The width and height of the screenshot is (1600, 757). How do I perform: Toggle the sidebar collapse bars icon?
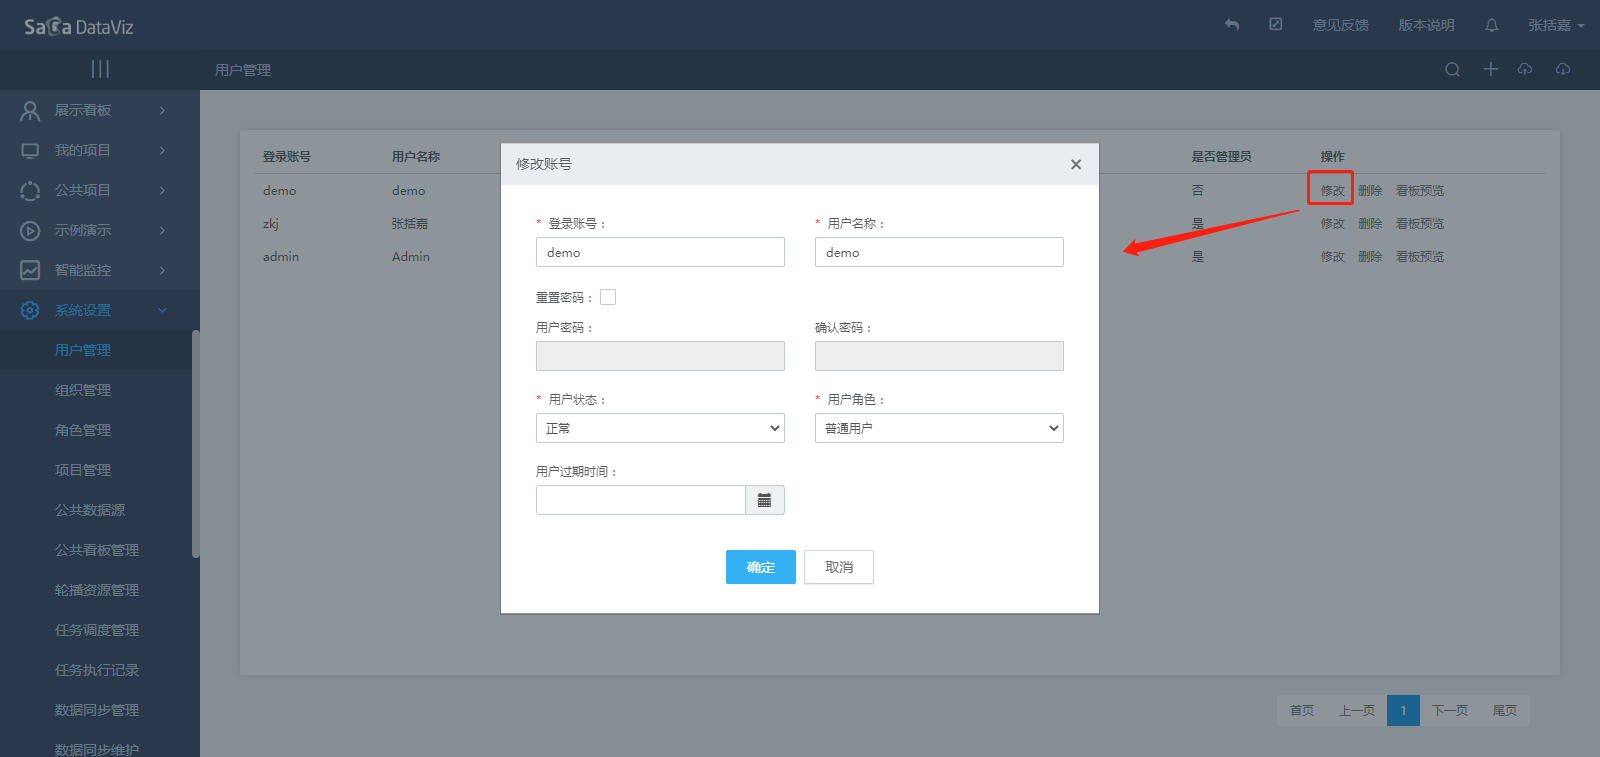pyautogui.click(x=100, y=69)
